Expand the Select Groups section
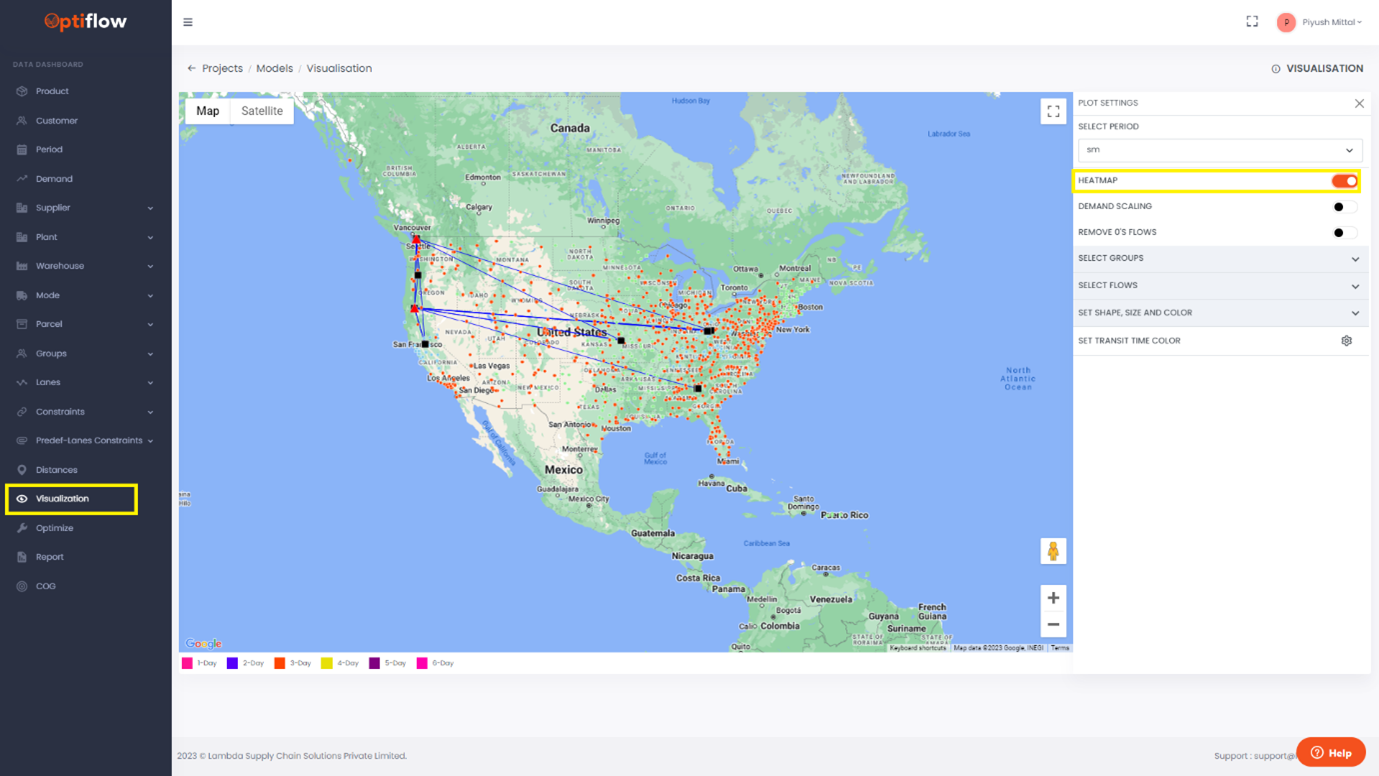The image size is (1379, 776). click(x=1219, y=259)
